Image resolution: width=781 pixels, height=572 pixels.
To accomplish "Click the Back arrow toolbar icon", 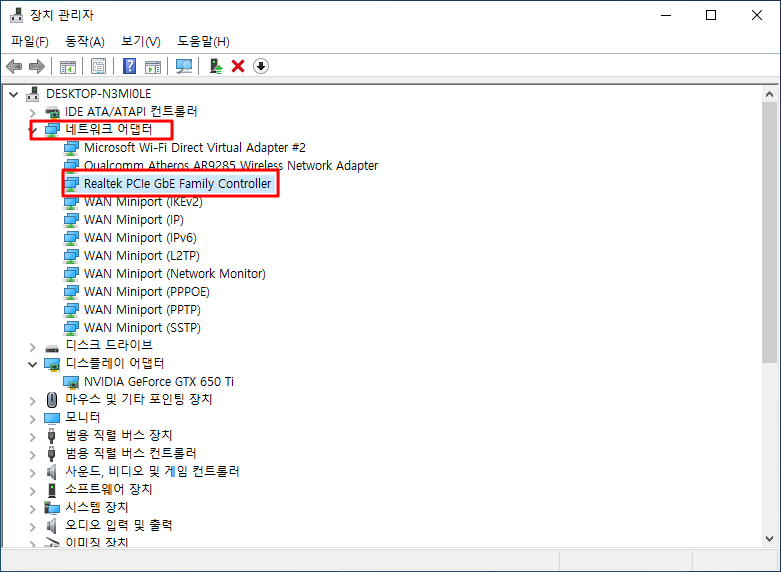I will coord(14,66).
